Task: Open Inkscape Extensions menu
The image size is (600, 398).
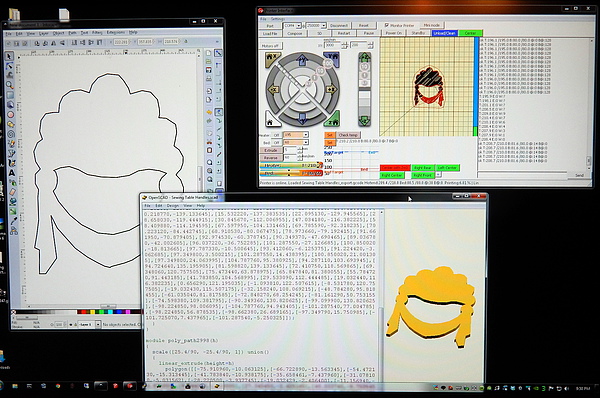Action: coord(116,33)
